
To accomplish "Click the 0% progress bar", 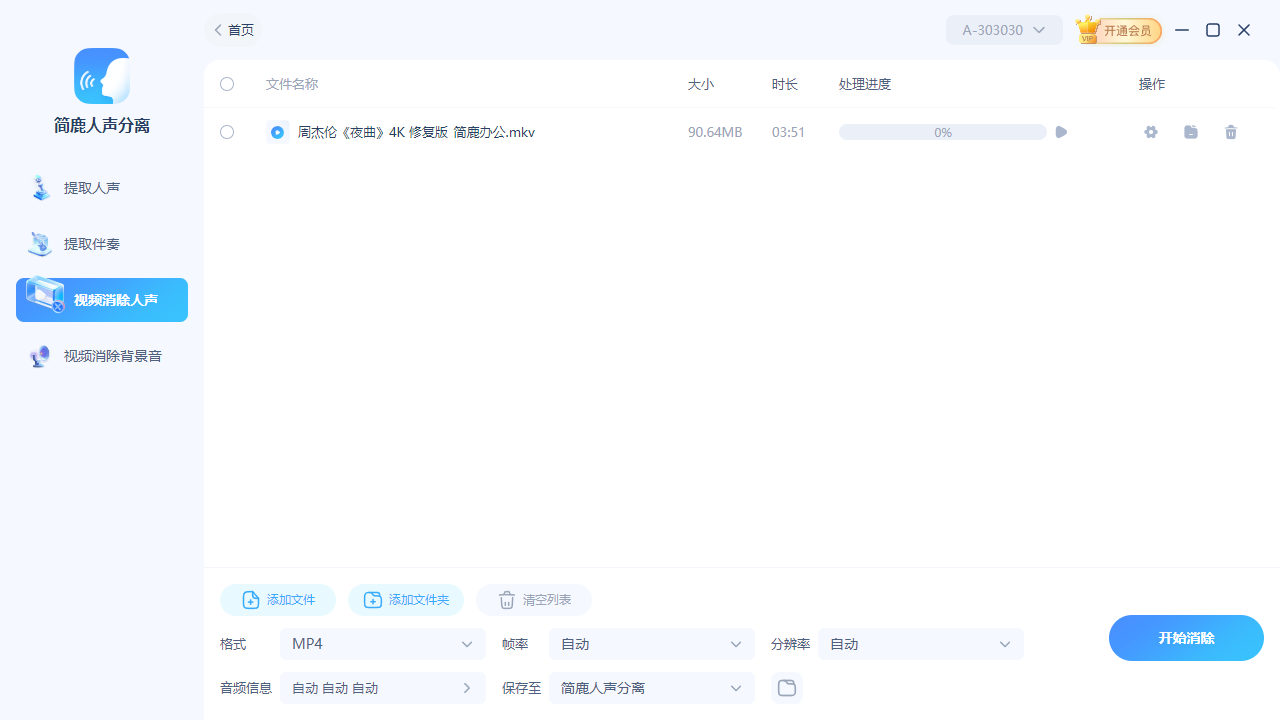I will 941,132.
